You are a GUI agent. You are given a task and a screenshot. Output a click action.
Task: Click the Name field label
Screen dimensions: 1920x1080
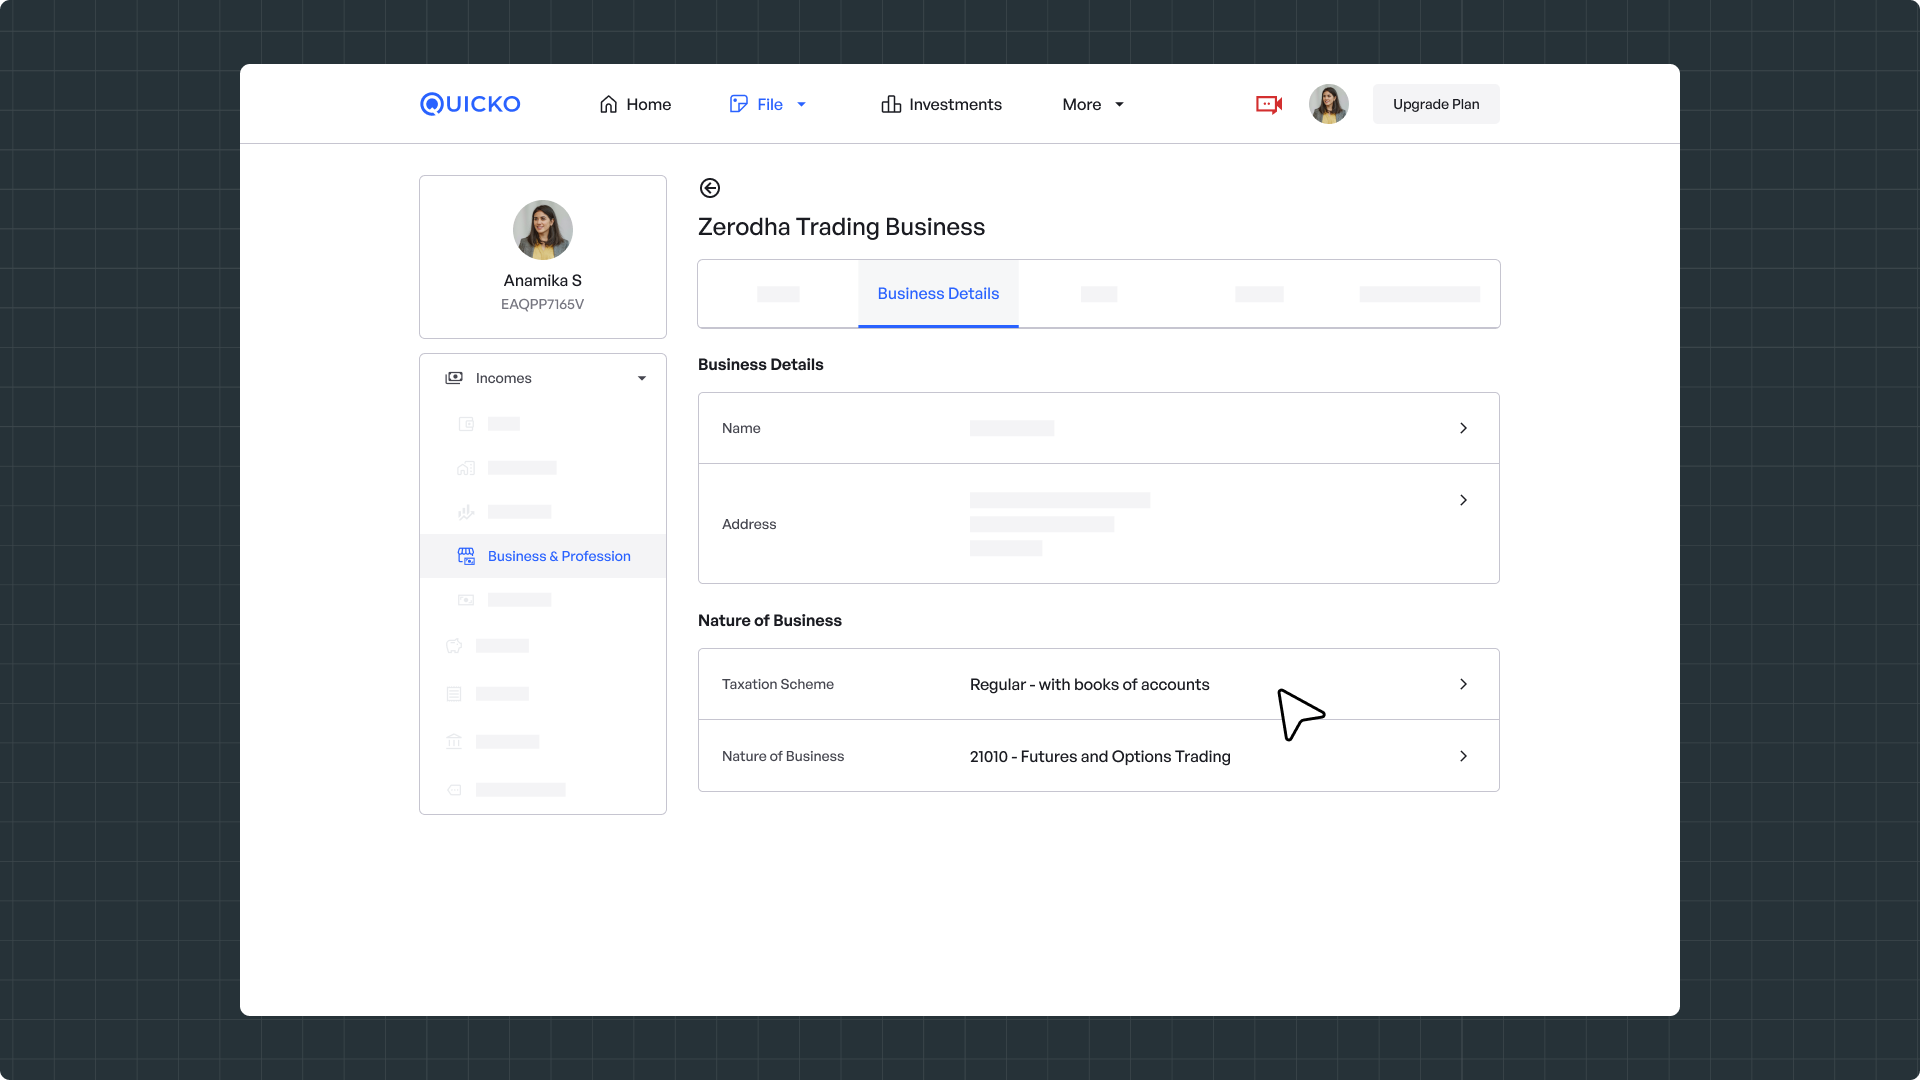pyautogui.click(x=741, y=428)
